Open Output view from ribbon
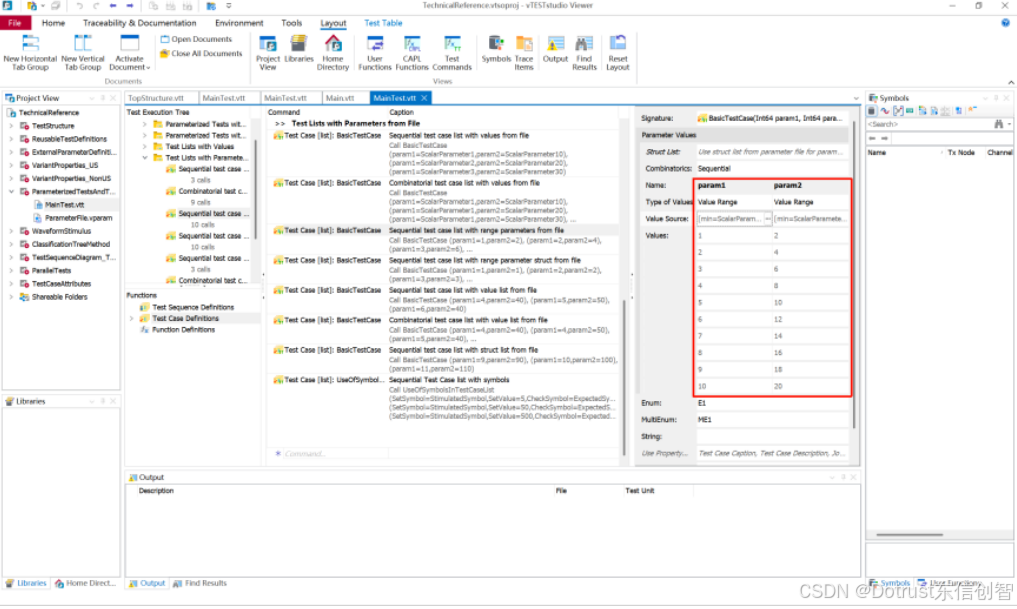The height and width of the screenshot is (609, 1017). [x=555, y=49]
